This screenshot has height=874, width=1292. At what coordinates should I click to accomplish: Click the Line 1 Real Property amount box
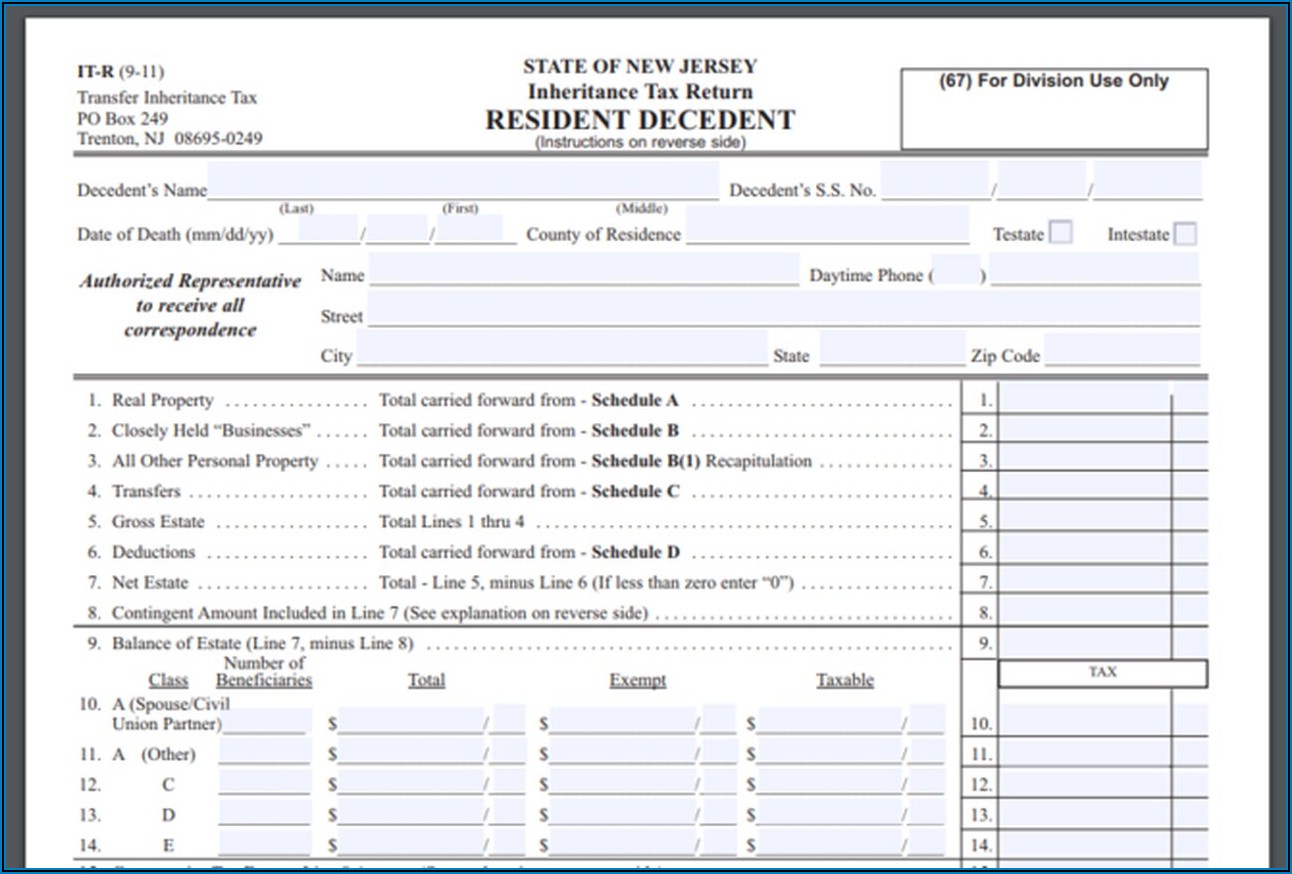1084,399
